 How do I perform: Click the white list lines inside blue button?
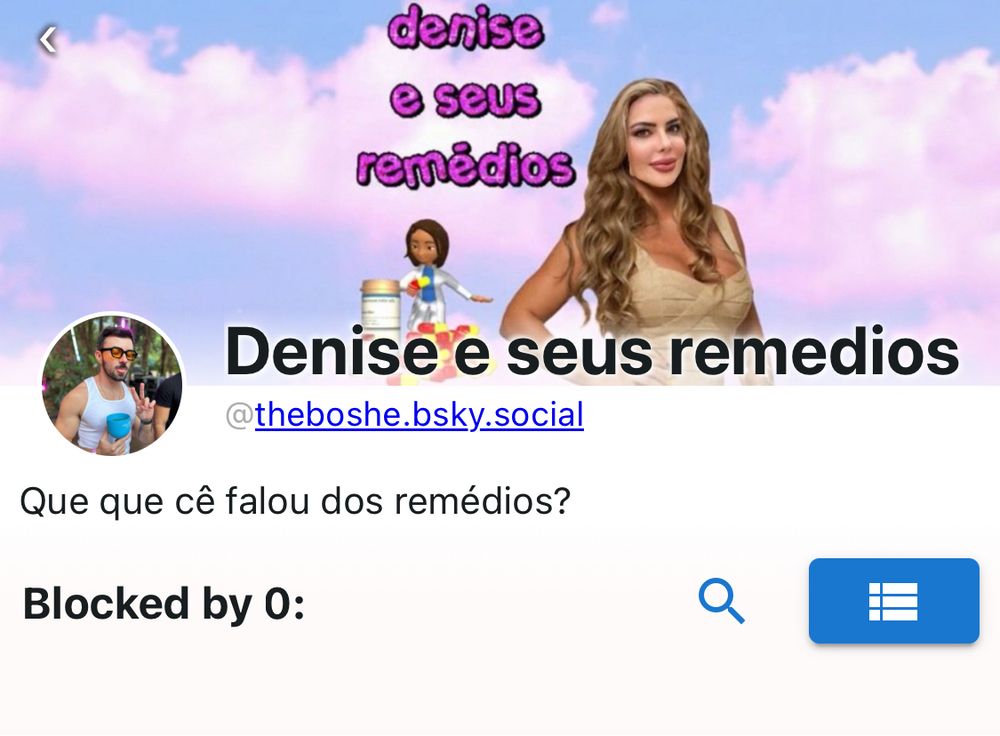click(x=893, y=601)
